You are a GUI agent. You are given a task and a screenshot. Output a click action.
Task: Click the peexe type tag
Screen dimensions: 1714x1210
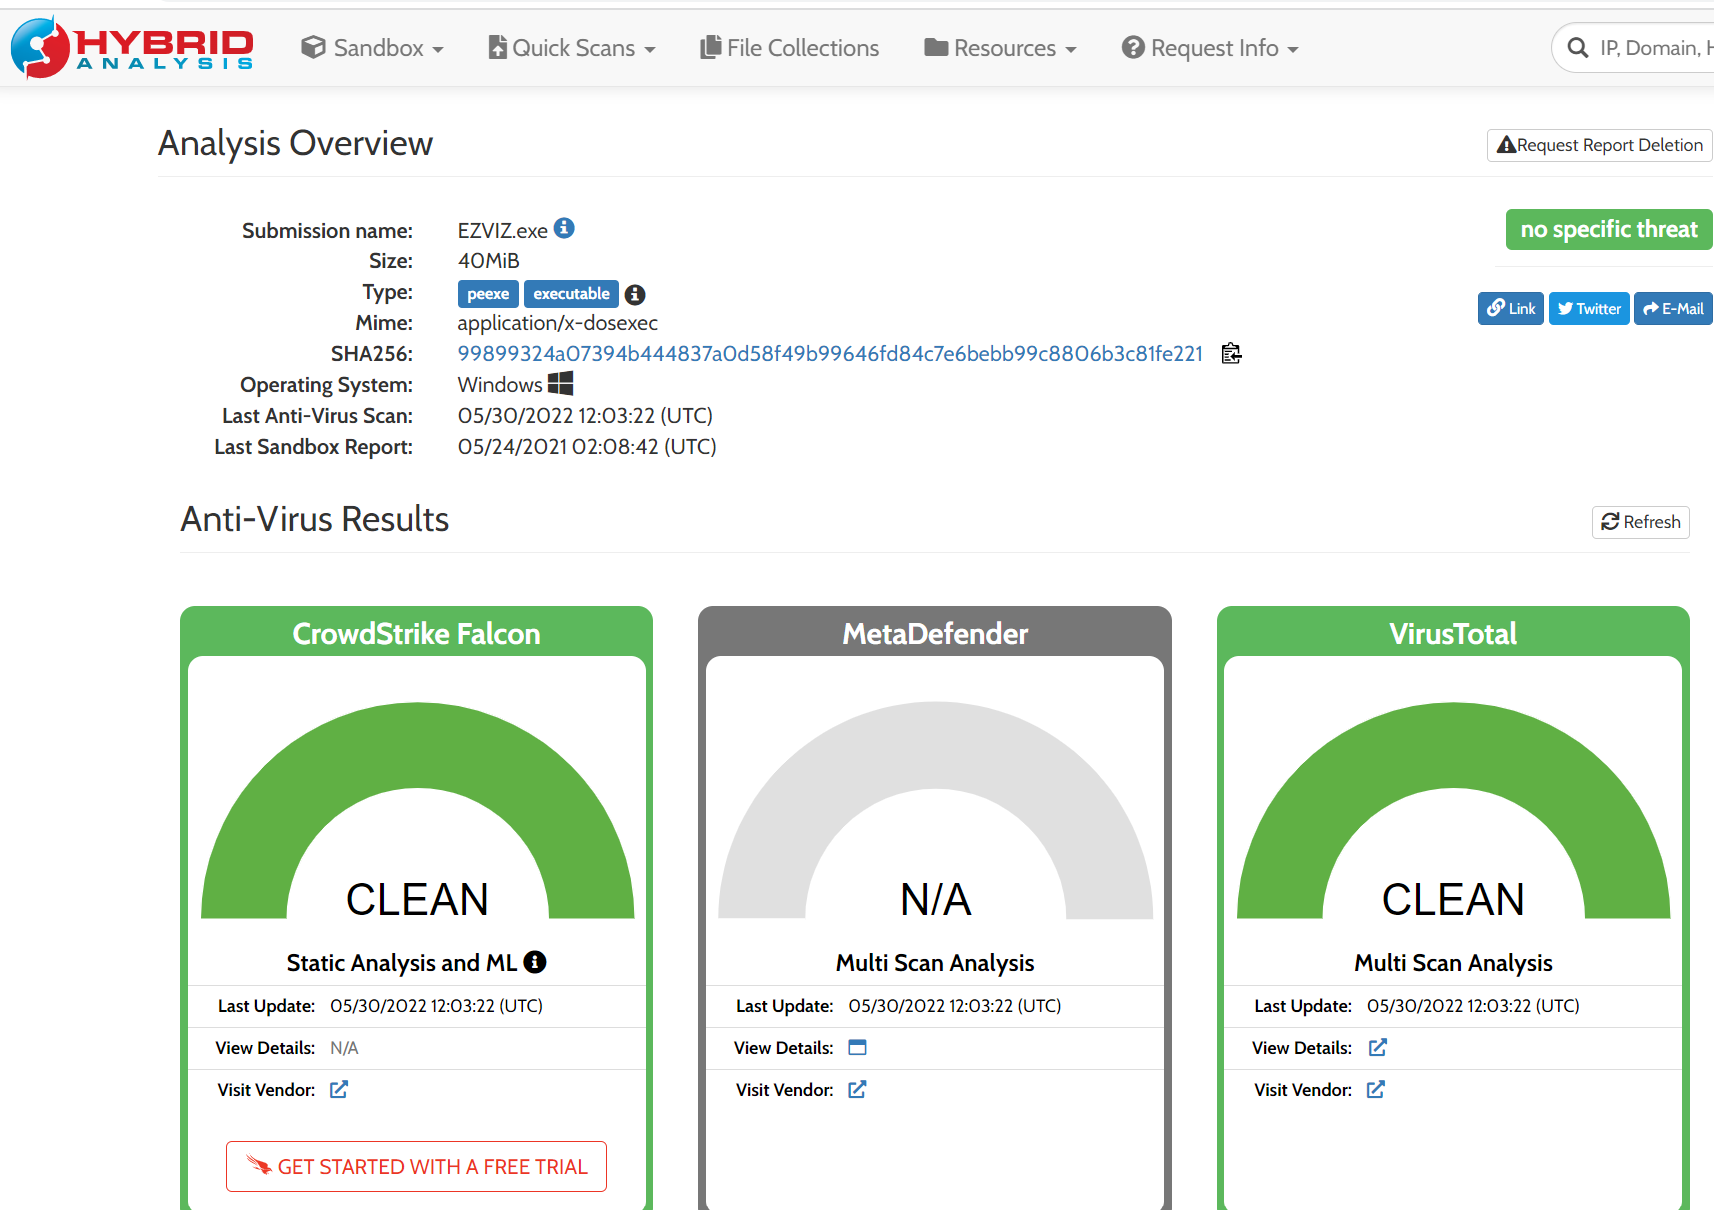[x=488, y=294]
